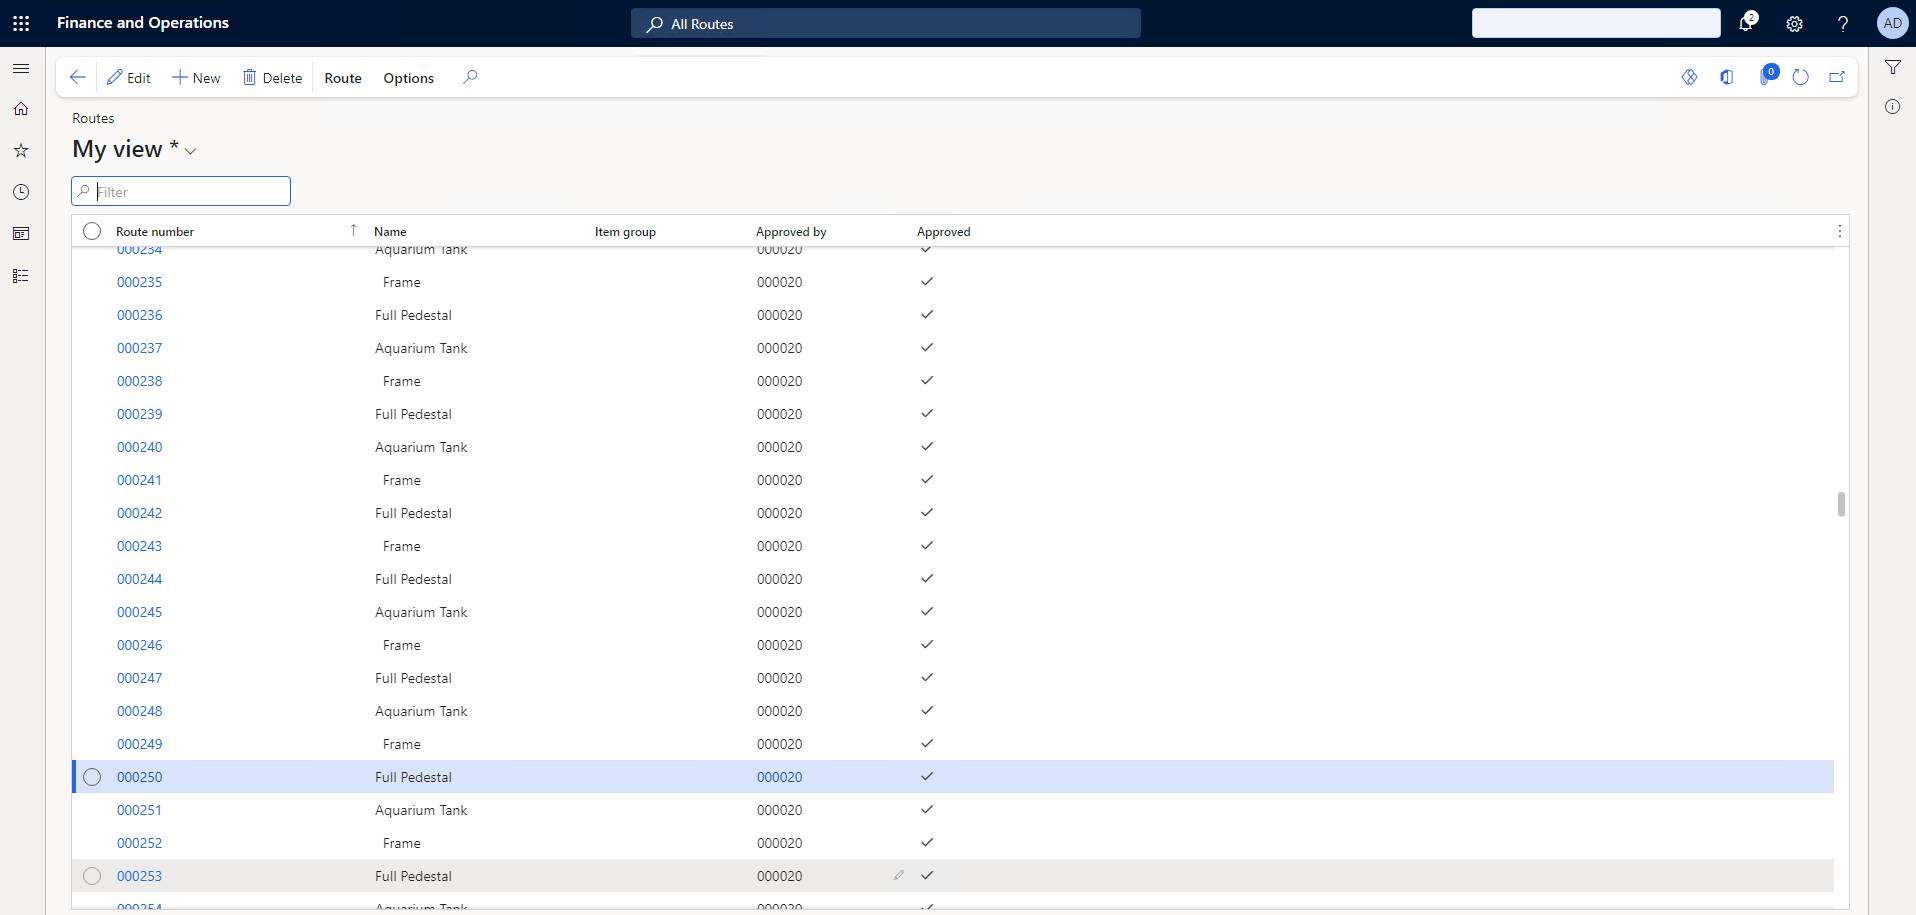Viewport: 1916px width, 915px height.
Task: Select row 000250 radio circle
Action: [92, 777]
